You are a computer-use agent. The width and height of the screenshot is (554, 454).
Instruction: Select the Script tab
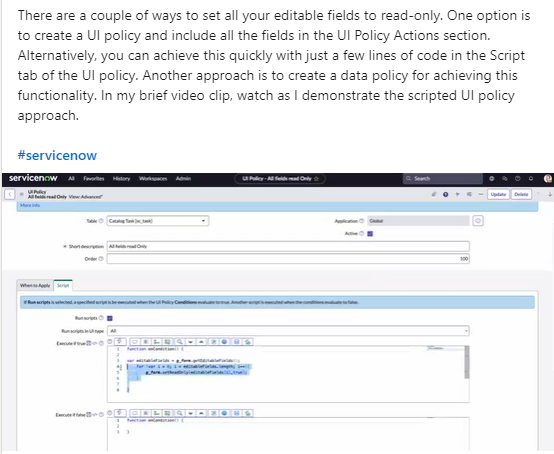63,285
